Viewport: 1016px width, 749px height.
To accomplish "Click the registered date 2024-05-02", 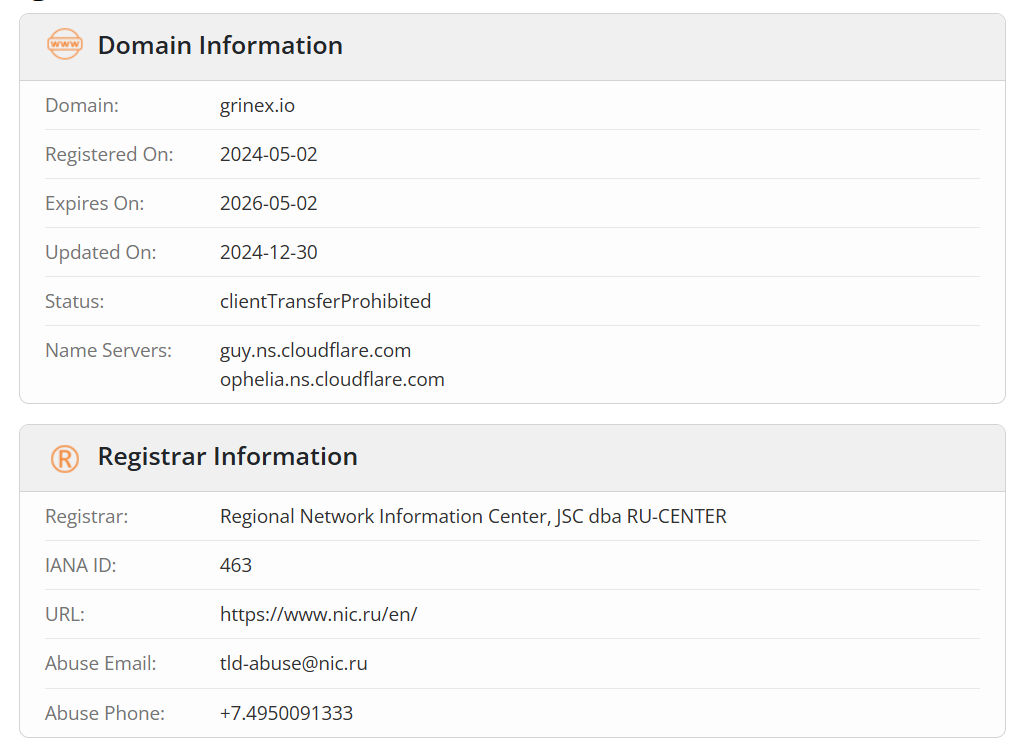I will 268,154.
